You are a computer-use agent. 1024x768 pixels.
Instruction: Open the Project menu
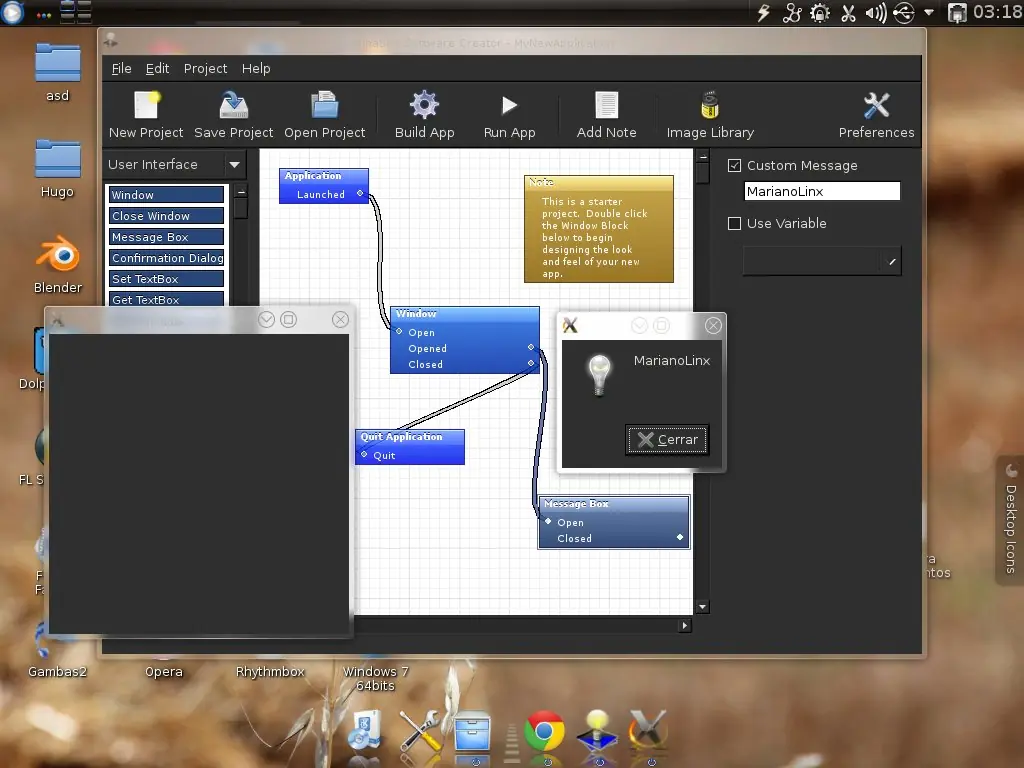coord(205,69)
